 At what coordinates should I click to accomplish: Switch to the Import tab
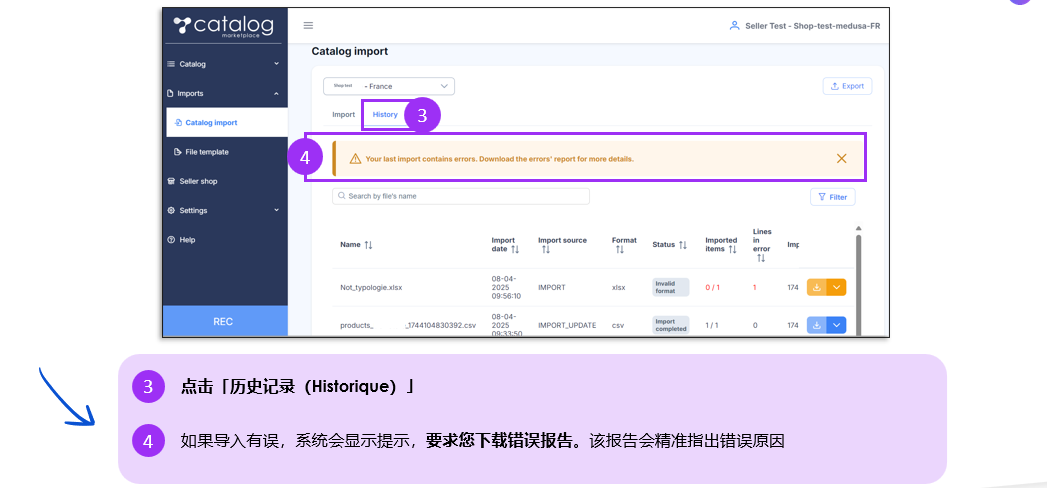pos(343,114)
